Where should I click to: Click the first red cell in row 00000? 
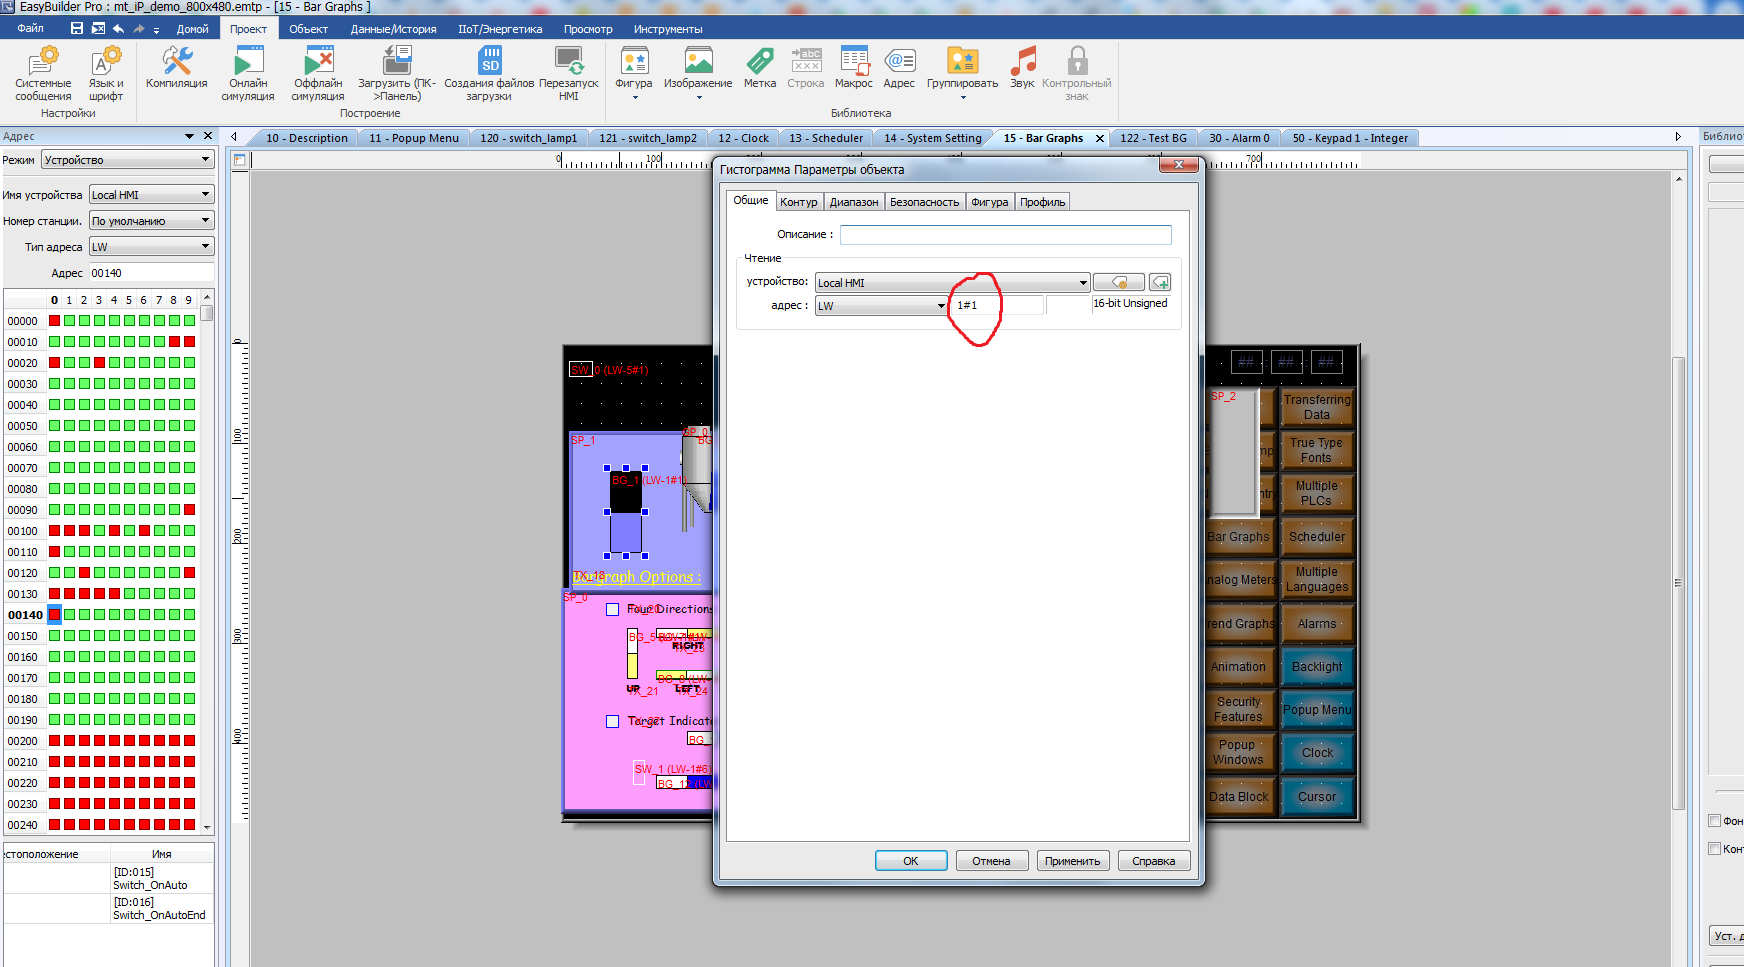pos(55,321)
